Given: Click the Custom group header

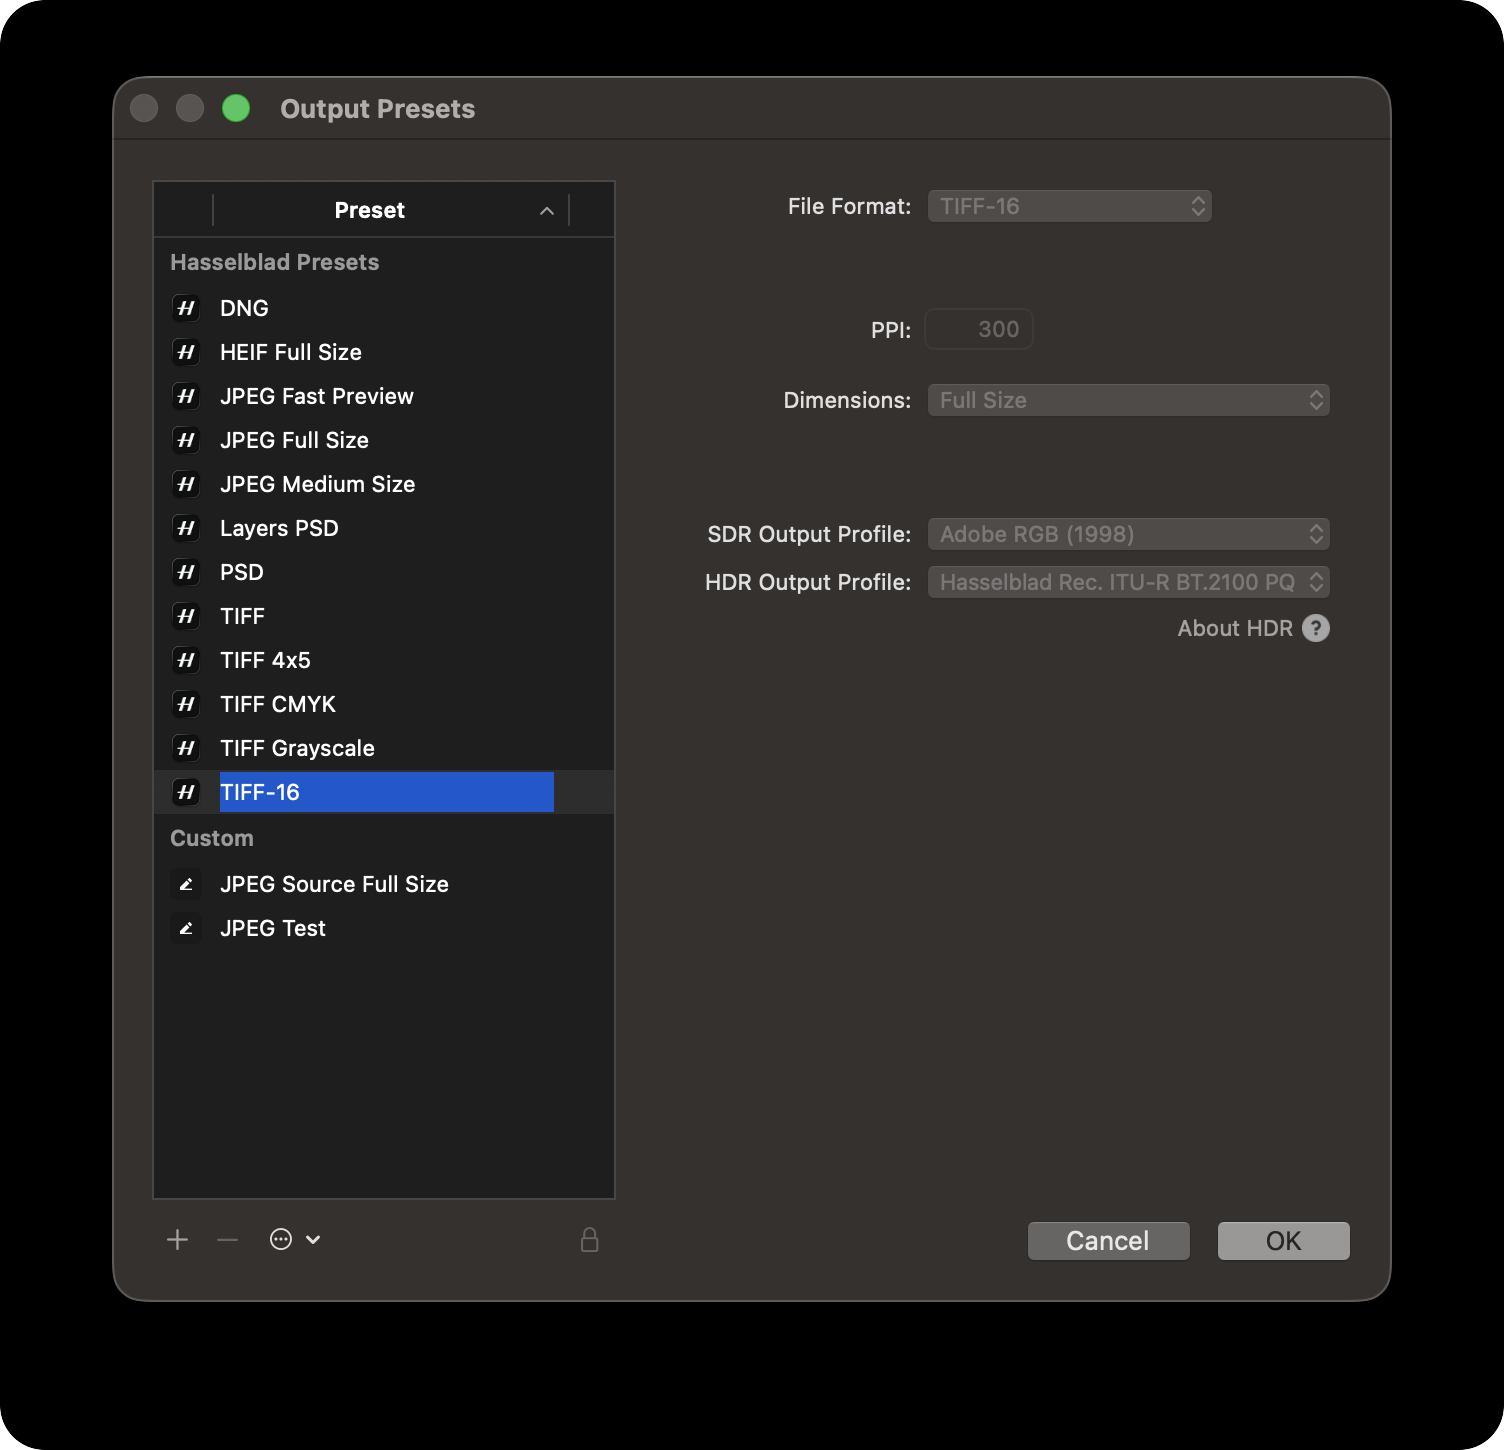Looking at the screenshot, I should point(211,838).
